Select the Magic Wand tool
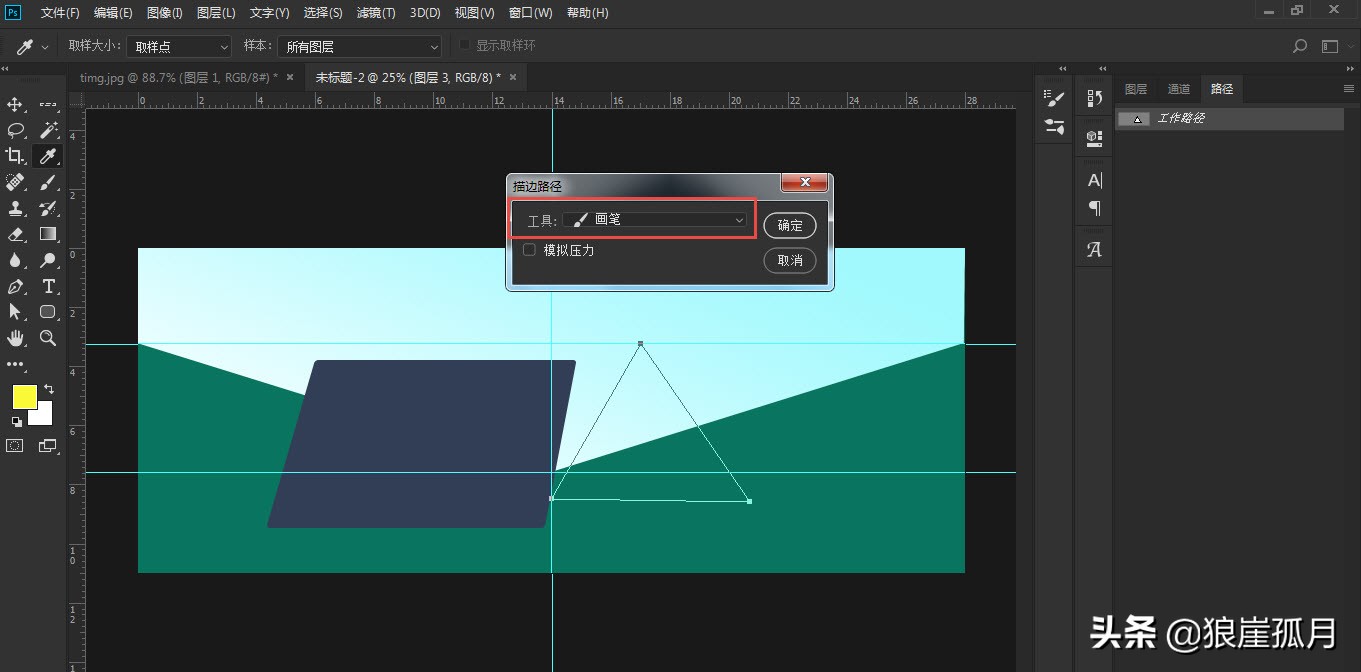The width and height of the screenshot is (1361, 672). pos(48,130)
